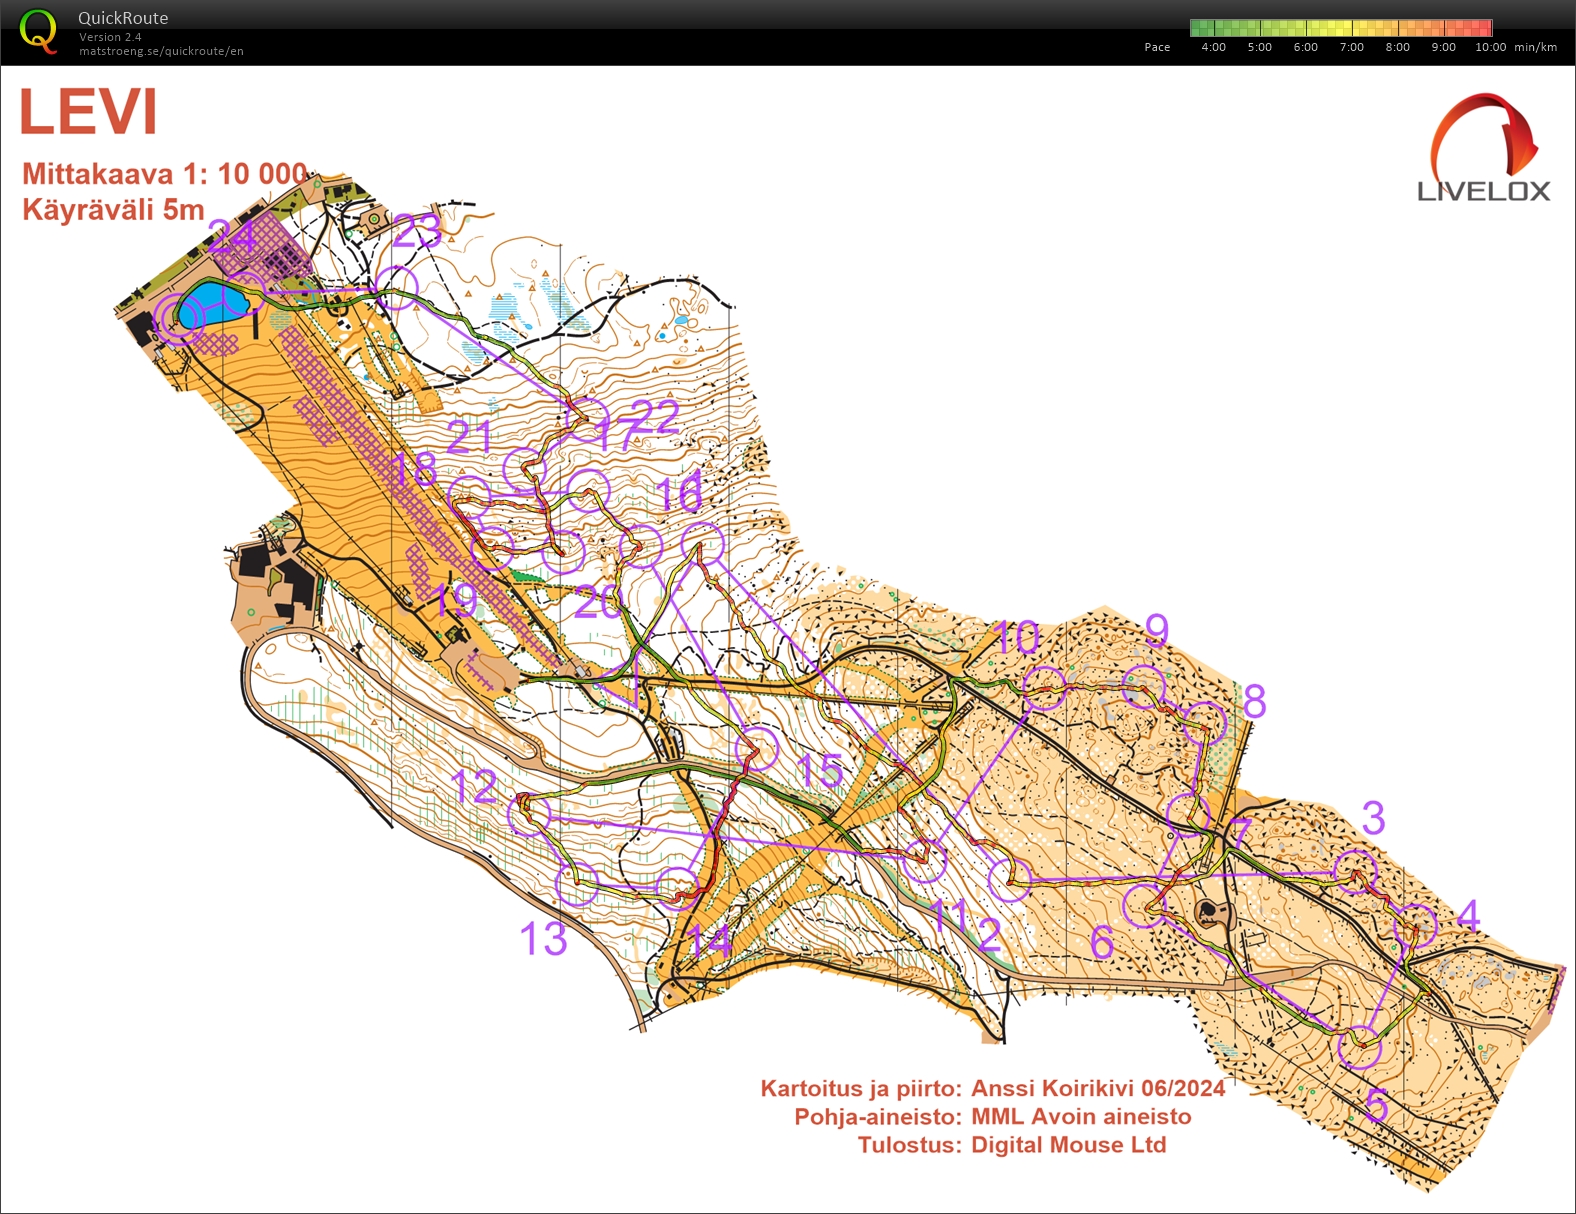Screen dimensions: 1576x1214
Task: Select the Version 2.4 text
Action: click(x=110, y=37)
